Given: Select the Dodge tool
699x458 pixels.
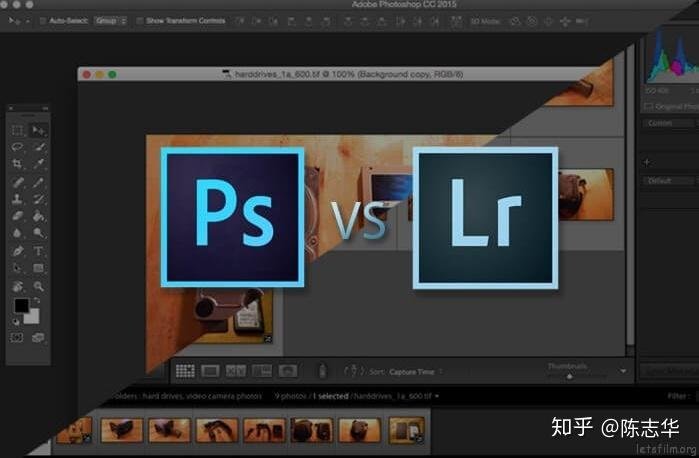Looking at the screenshot, I should (38, 233).
